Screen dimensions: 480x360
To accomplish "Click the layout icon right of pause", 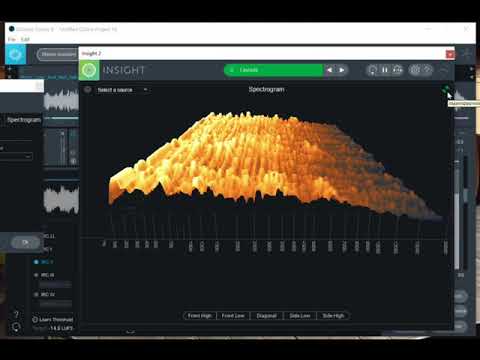I will pos(397,70).
